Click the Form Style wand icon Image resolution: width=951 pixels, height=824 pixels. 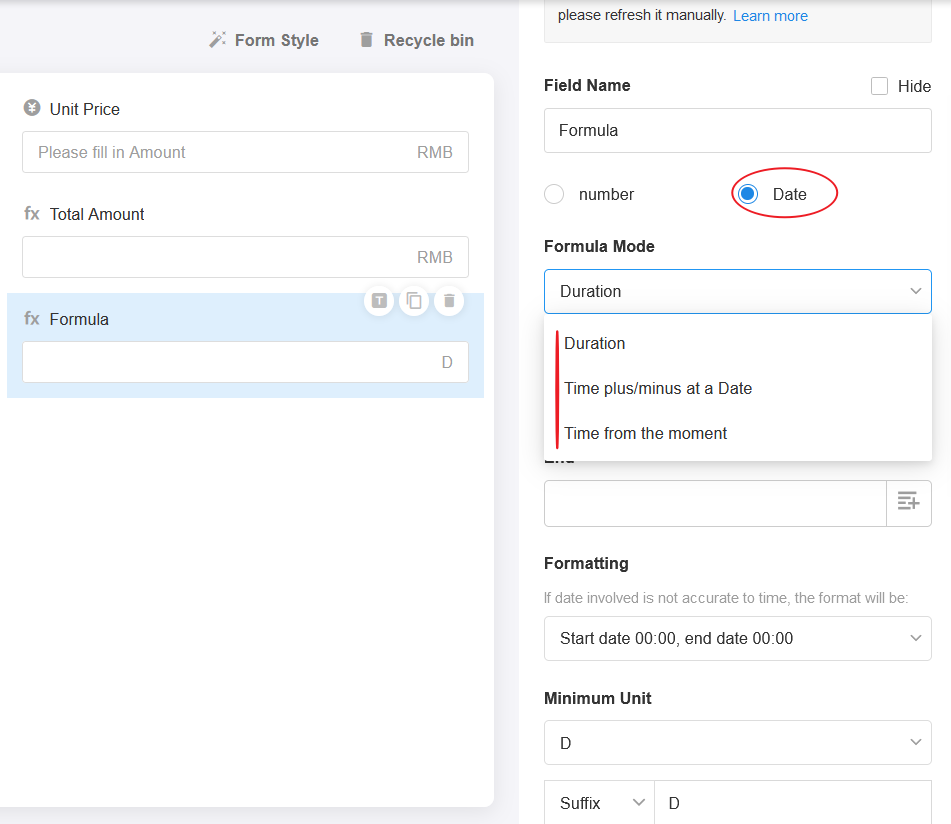[x=217, y=40]
